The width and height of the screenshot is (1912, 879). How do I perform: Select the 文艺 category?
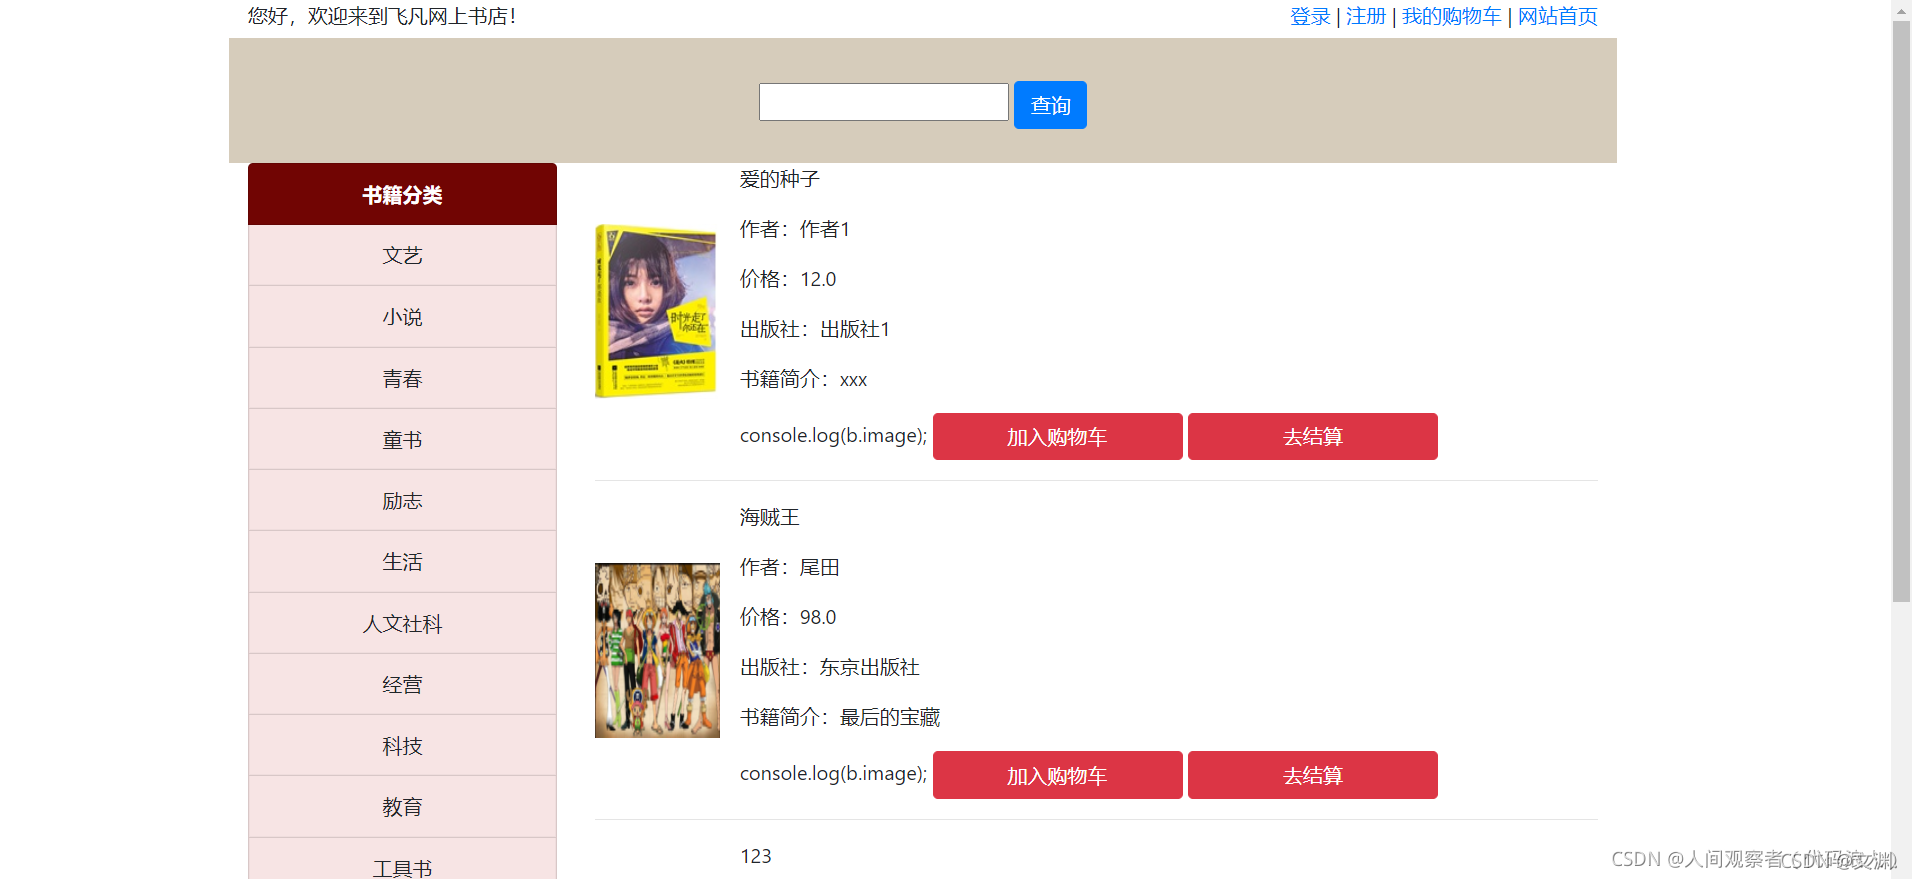[402, 256]
